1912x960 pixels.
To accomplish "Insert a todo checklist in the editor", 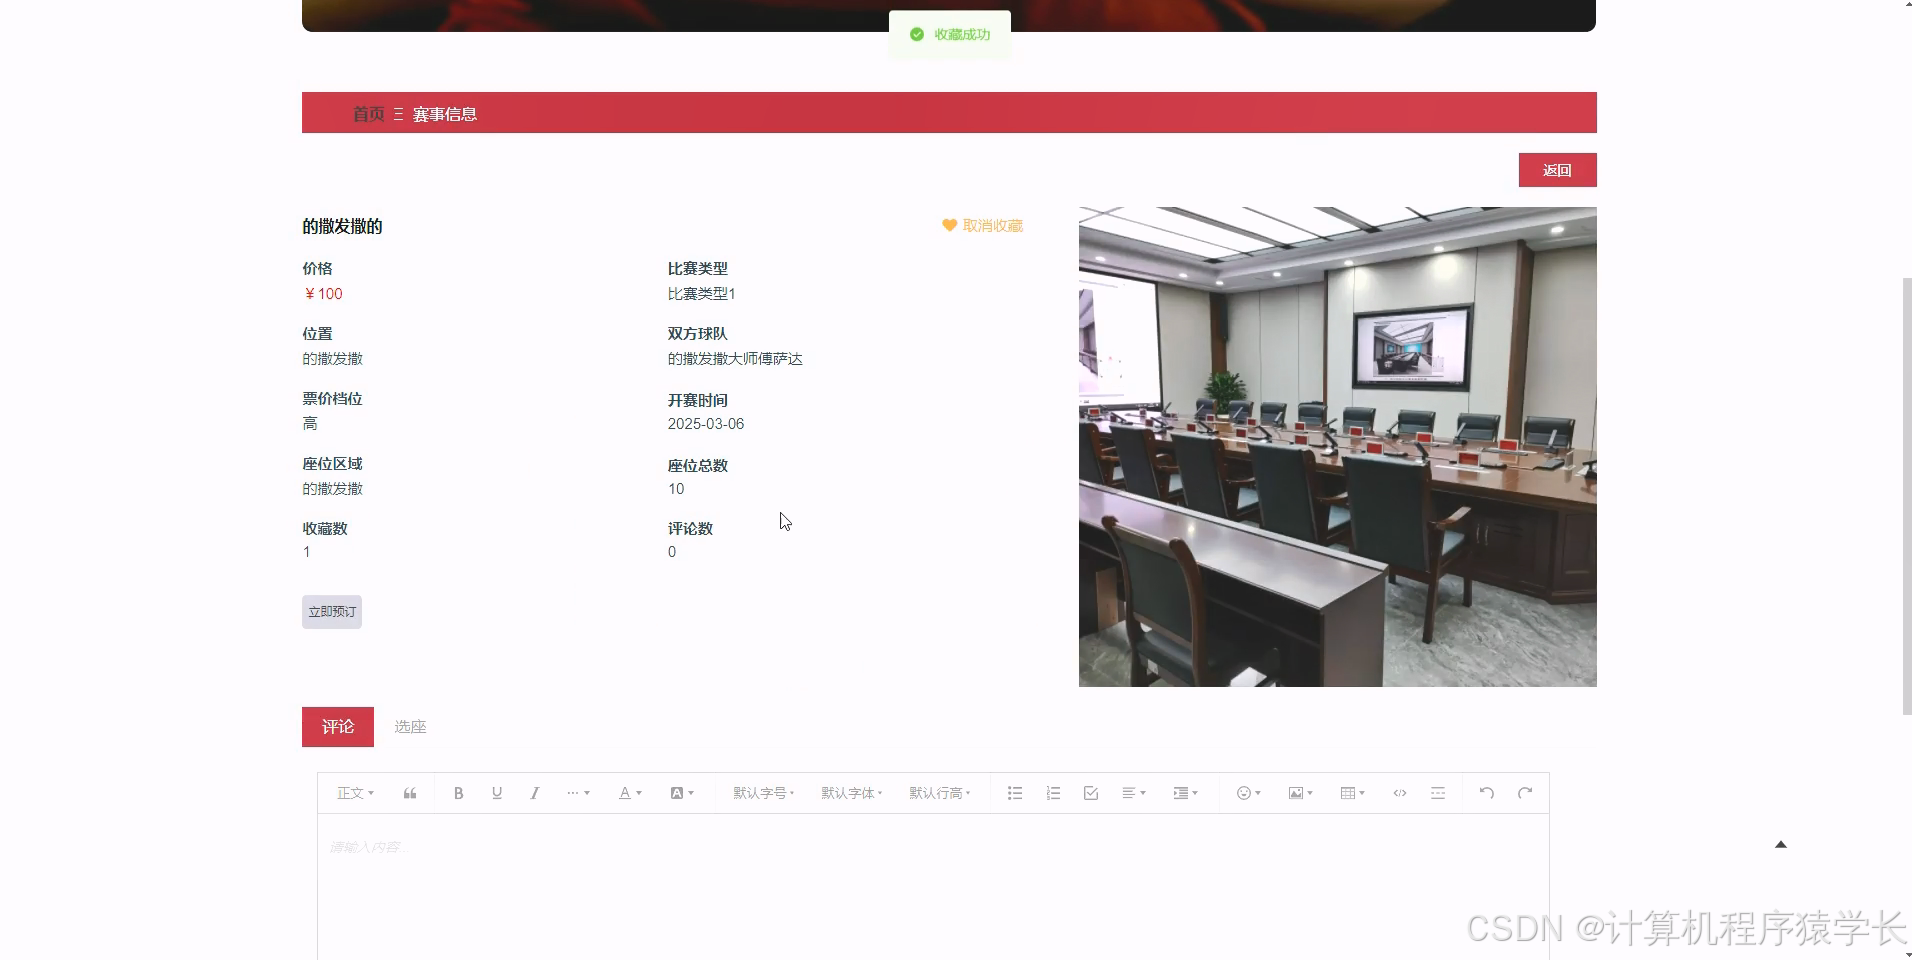I will [x=1089, y=792].
